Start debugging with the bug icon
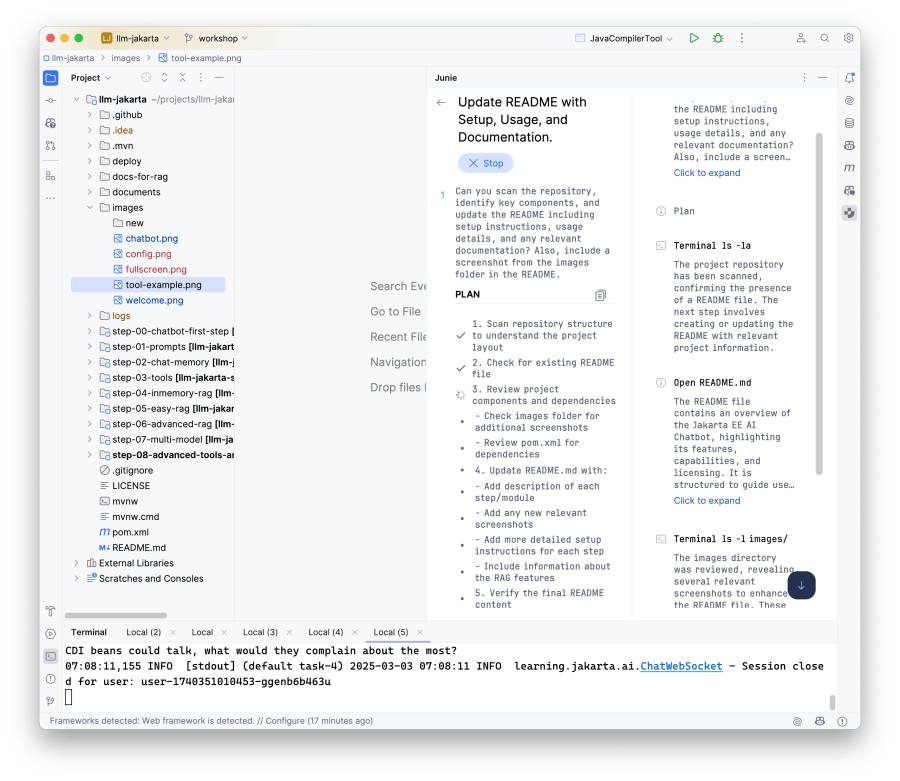The height and width of the screenshot is (781, 900). 717,38
